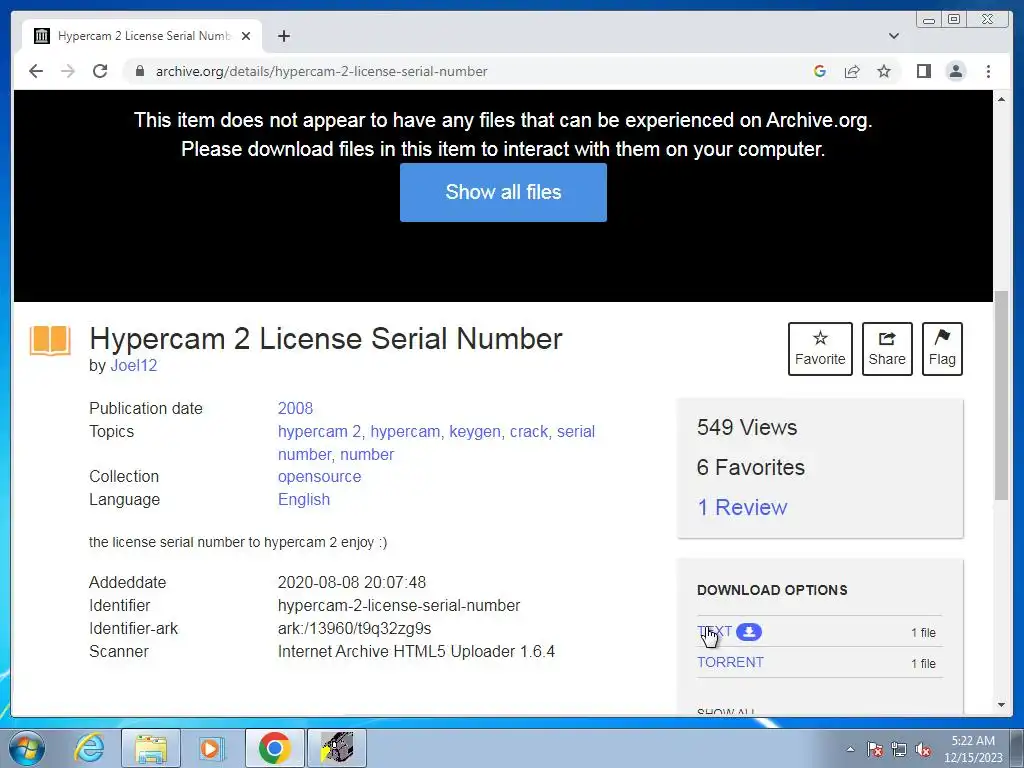Open the hypercam topic link

pos(405,432)
